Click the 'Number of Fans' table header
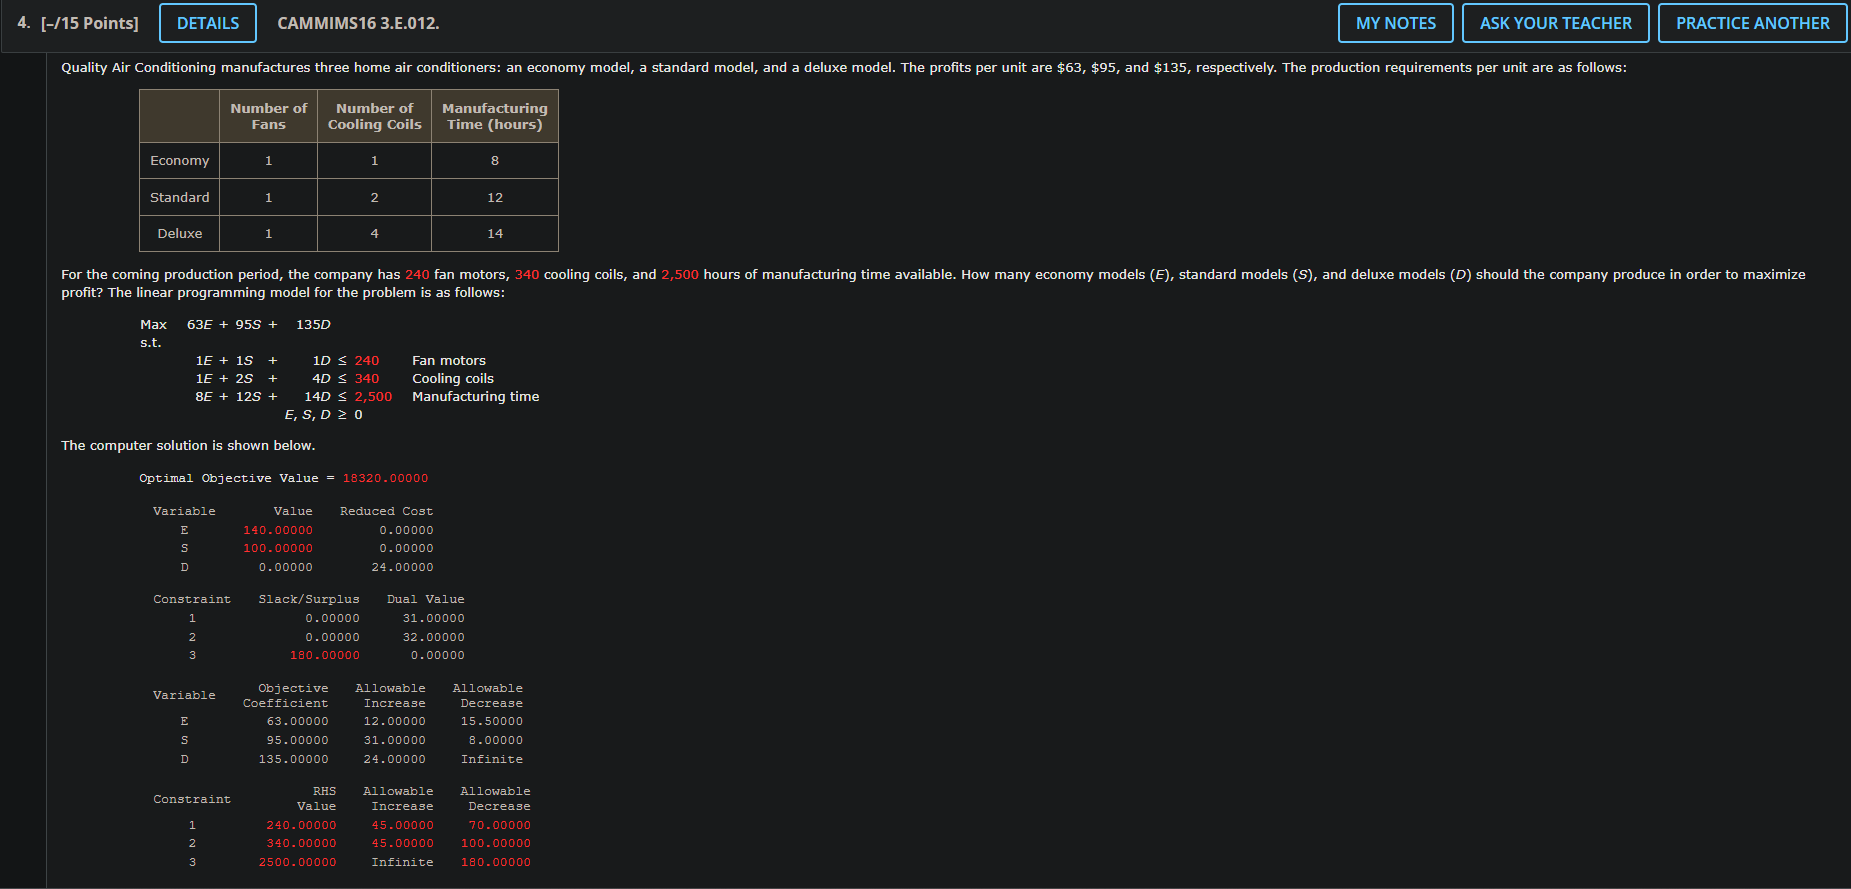The width and height of the screenshot is (1851, 889). coord(268,116)
